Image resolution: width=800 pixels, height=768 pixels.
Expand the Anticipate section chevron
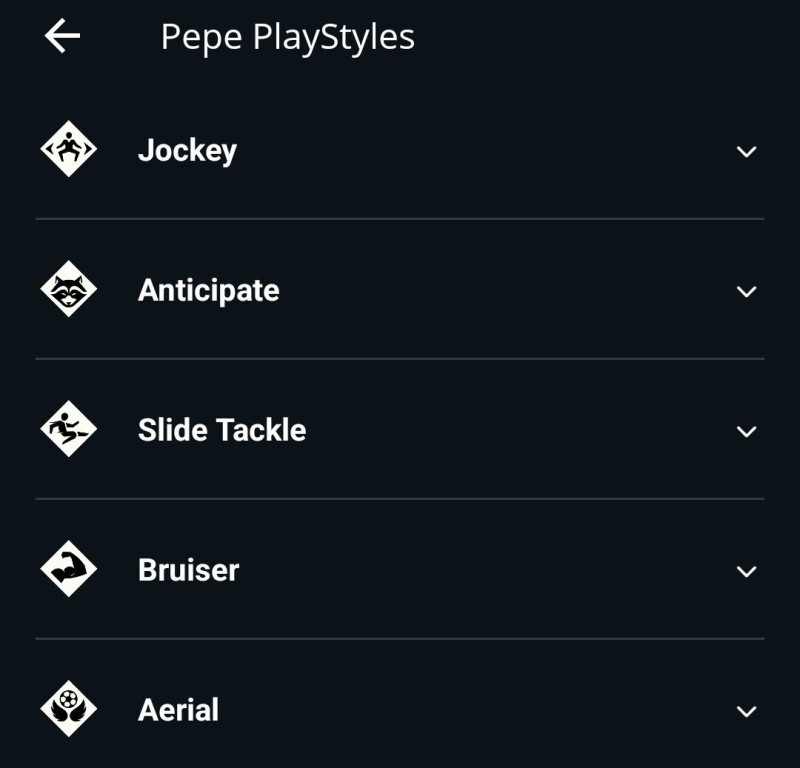click(746, 292)
